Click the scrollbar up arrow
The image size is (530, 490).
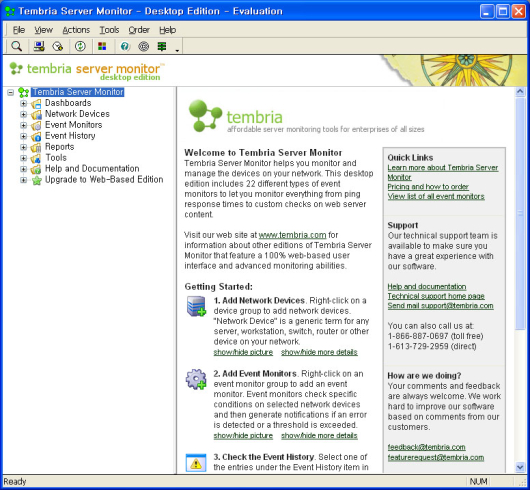click(520, 92)
